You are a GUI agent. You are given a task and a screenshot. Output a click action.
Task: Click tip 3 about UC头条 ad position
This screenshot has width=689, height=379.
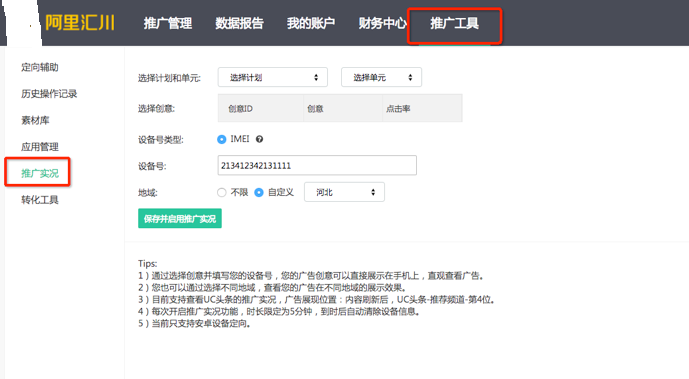pyautogui.click(x=317, y=300)
